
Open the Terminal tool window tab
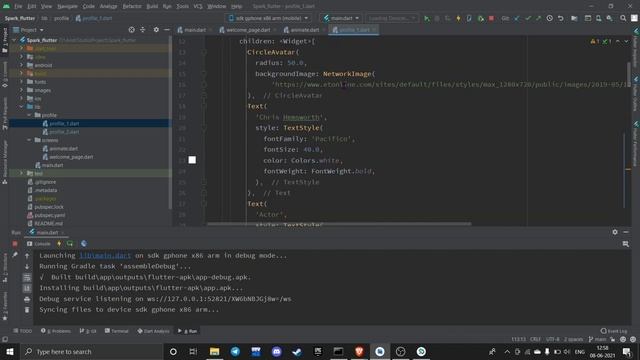click(116, 331)
